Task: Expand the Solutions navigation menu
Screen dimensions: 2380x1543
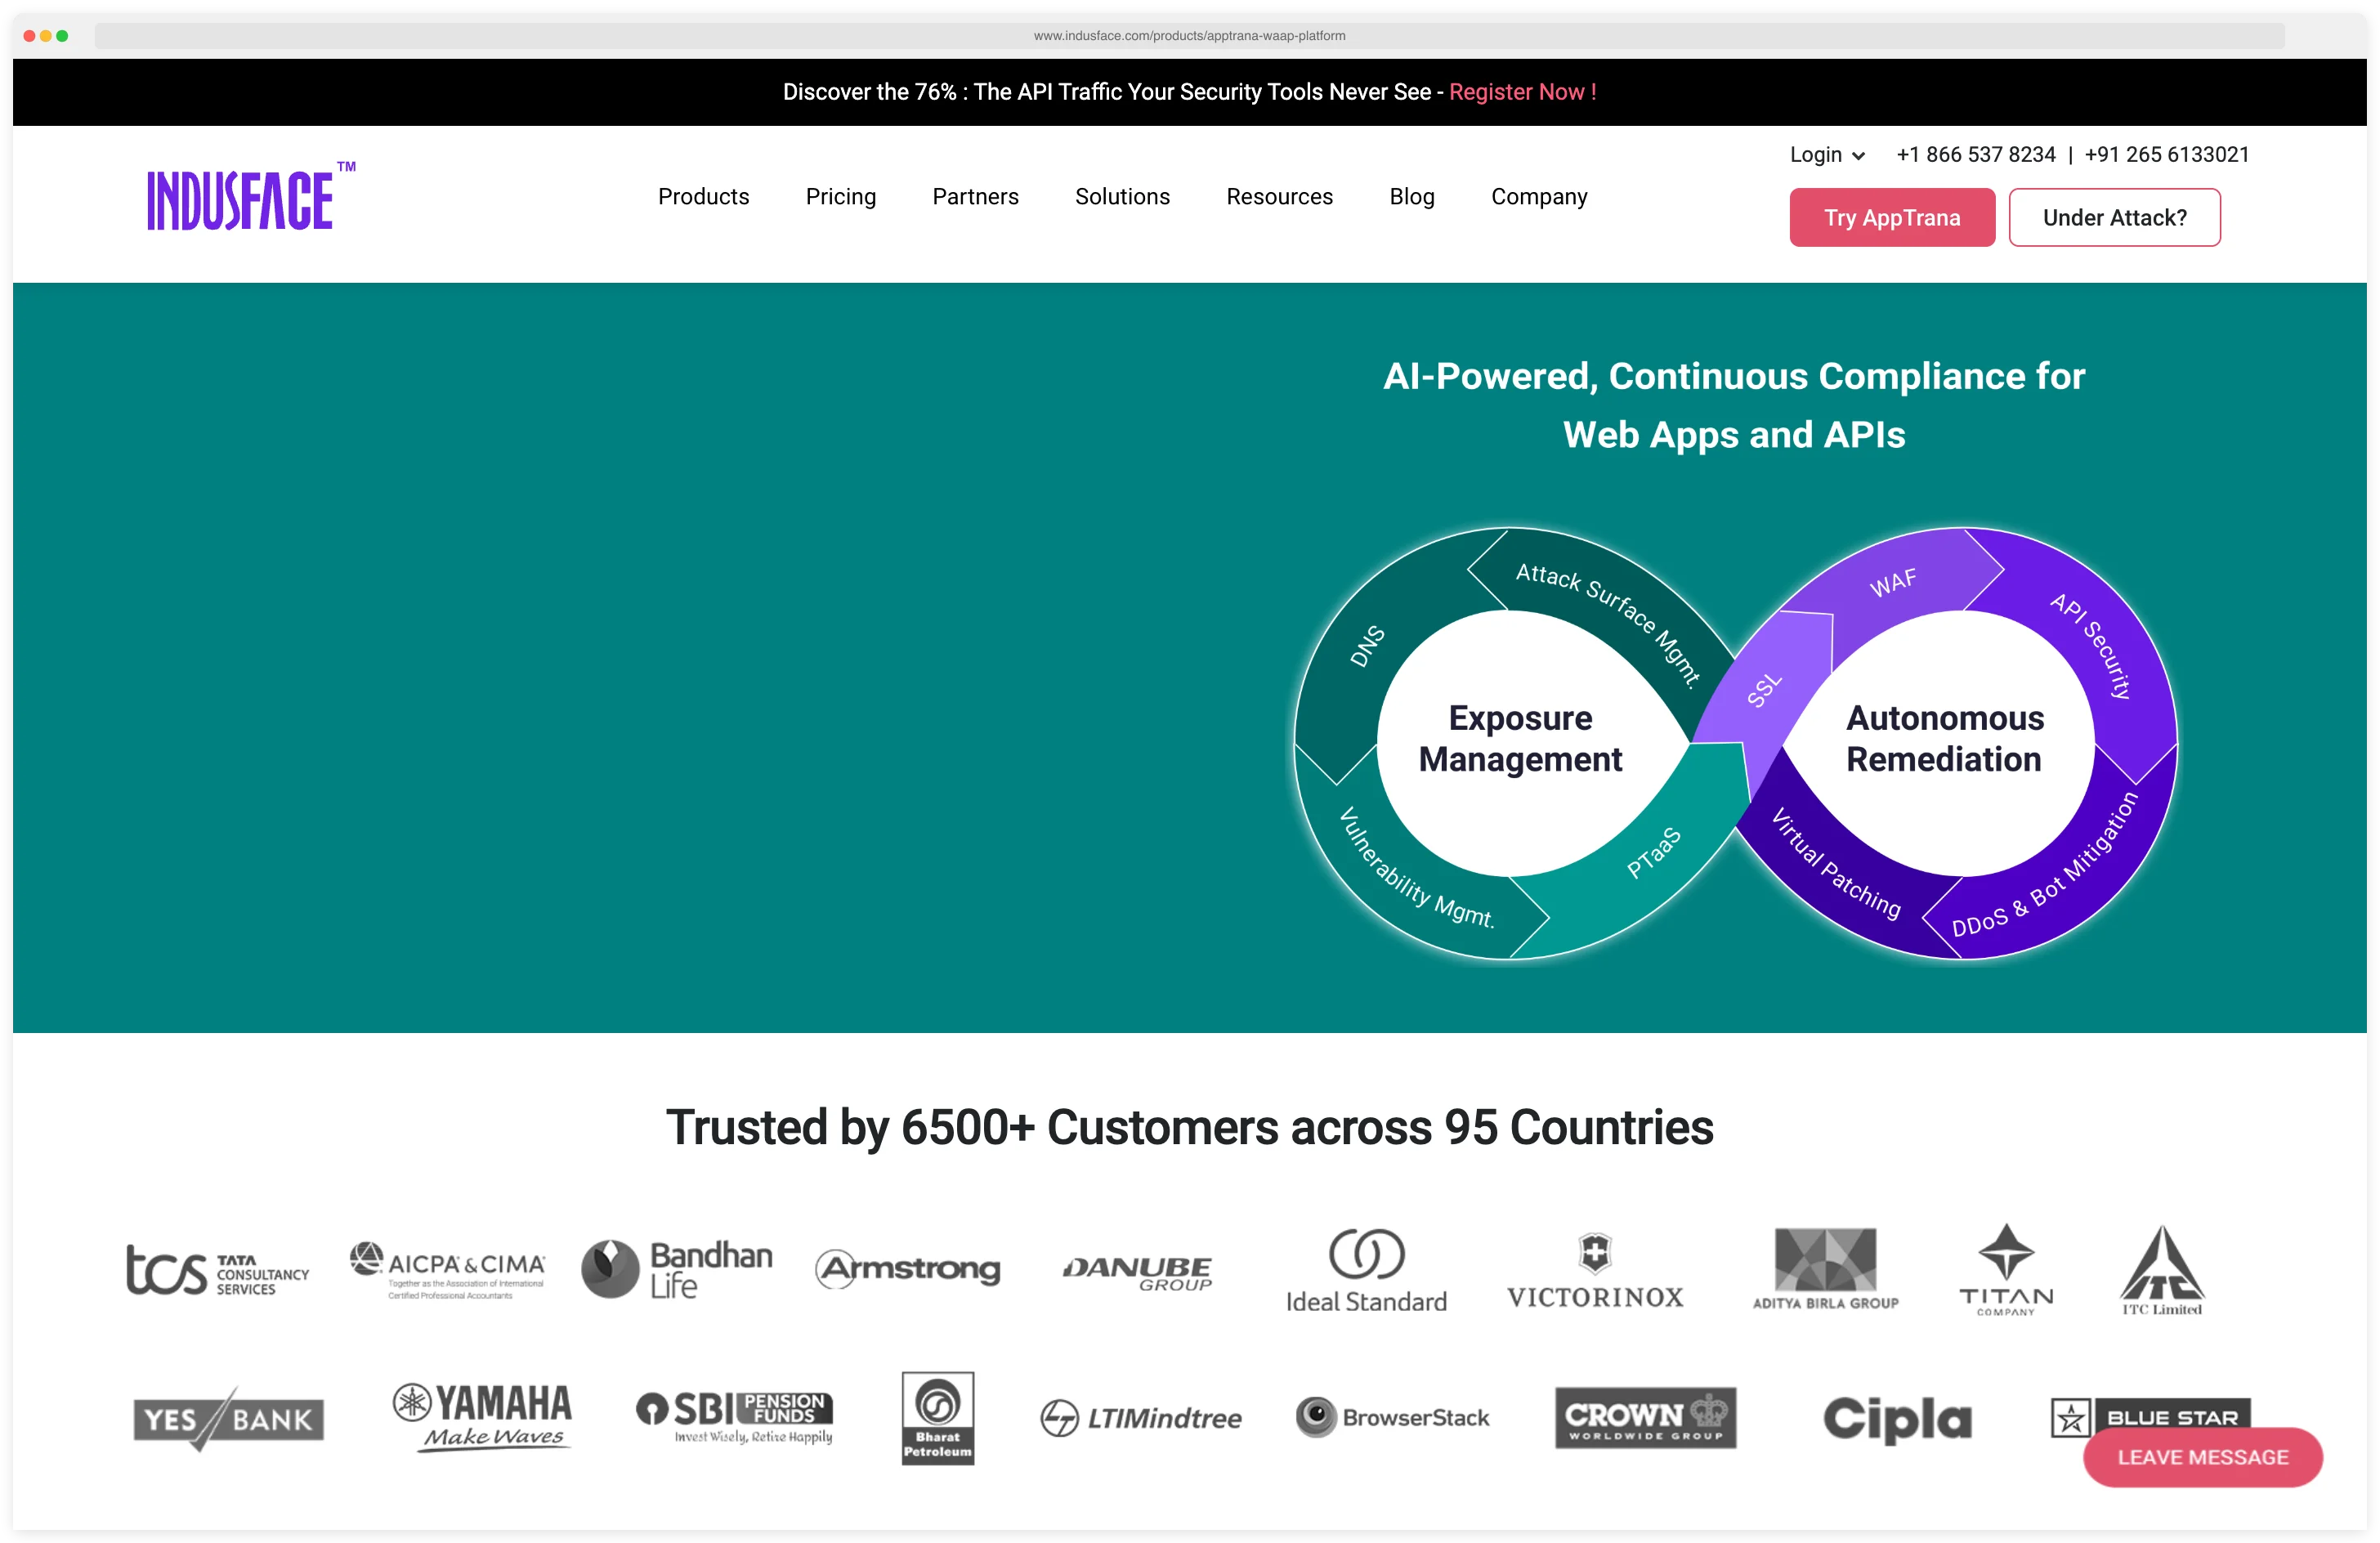Action: pos(1122,197)
